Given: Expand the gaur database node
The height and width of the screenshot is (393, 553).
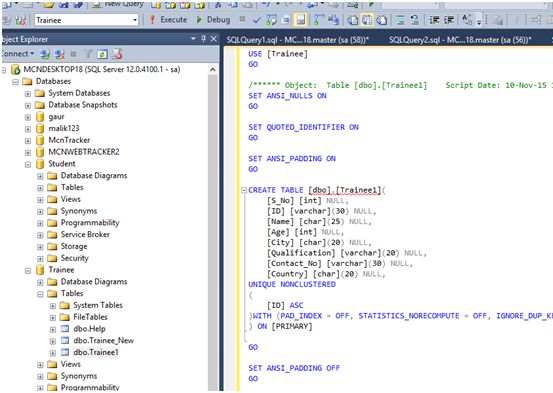Looking at the screenshot, I should tap(28, 117).
